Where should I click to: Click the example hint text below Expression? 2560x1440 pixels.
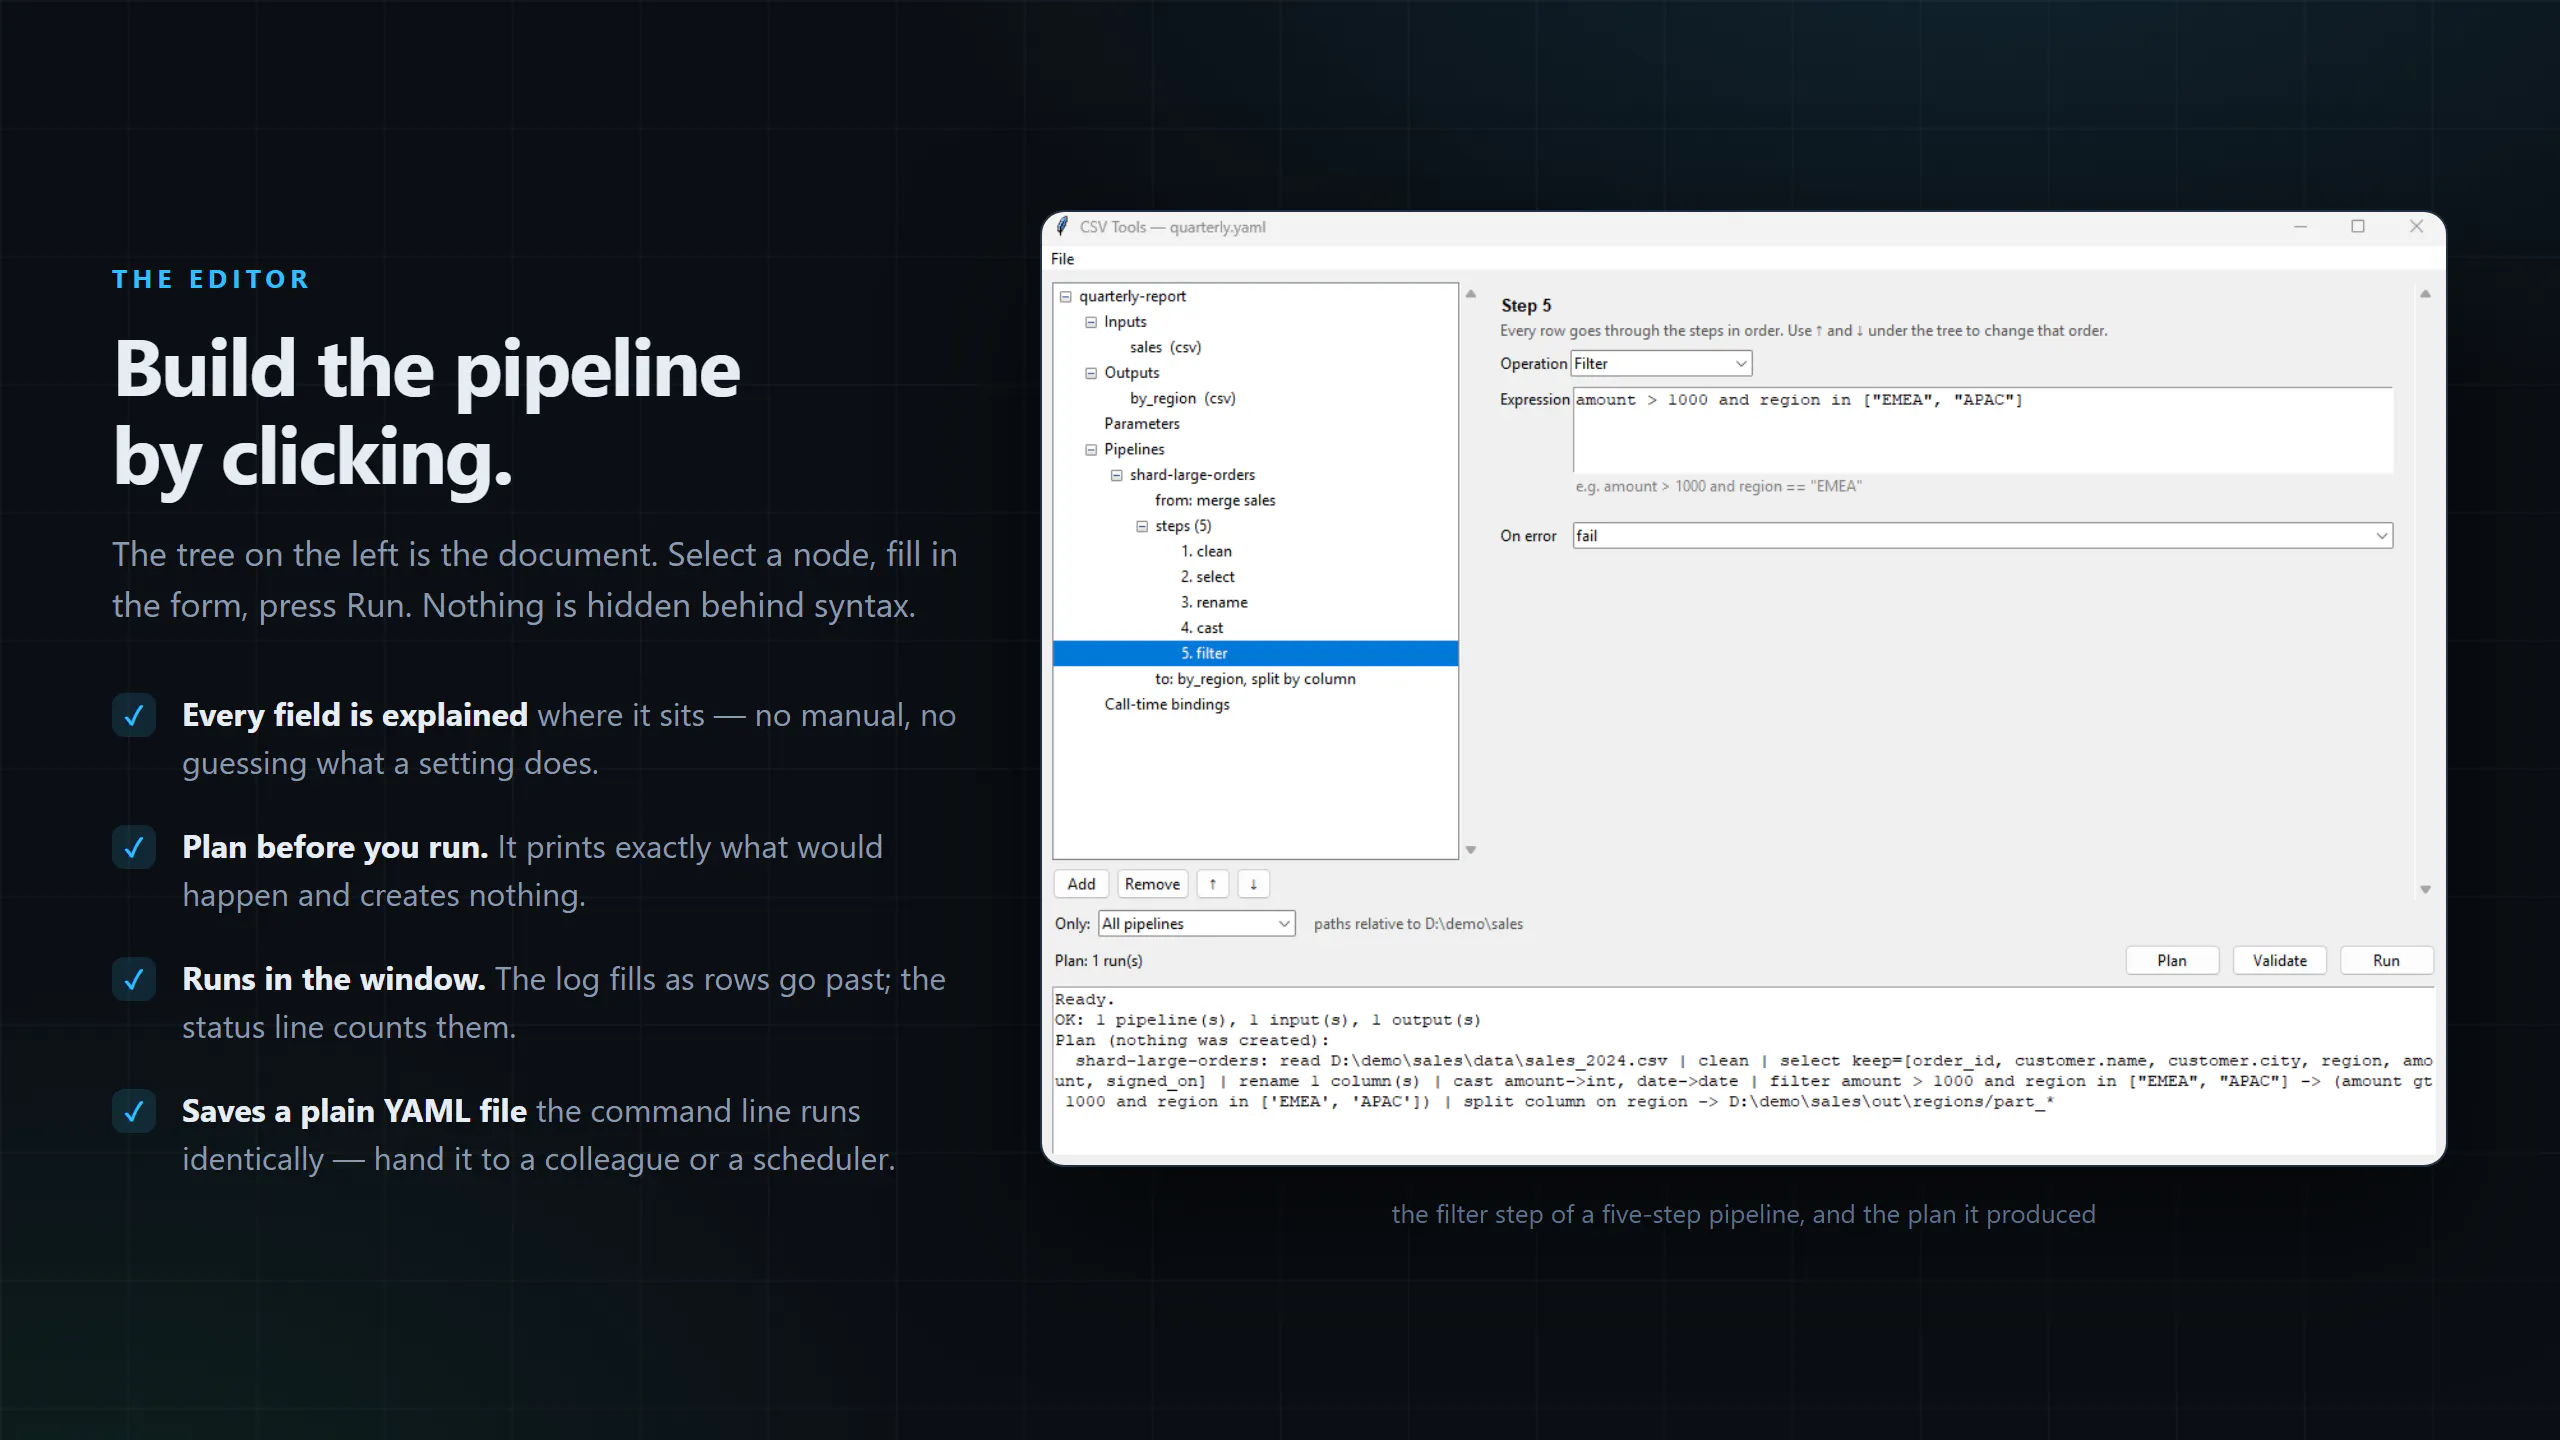[1718, 487]
